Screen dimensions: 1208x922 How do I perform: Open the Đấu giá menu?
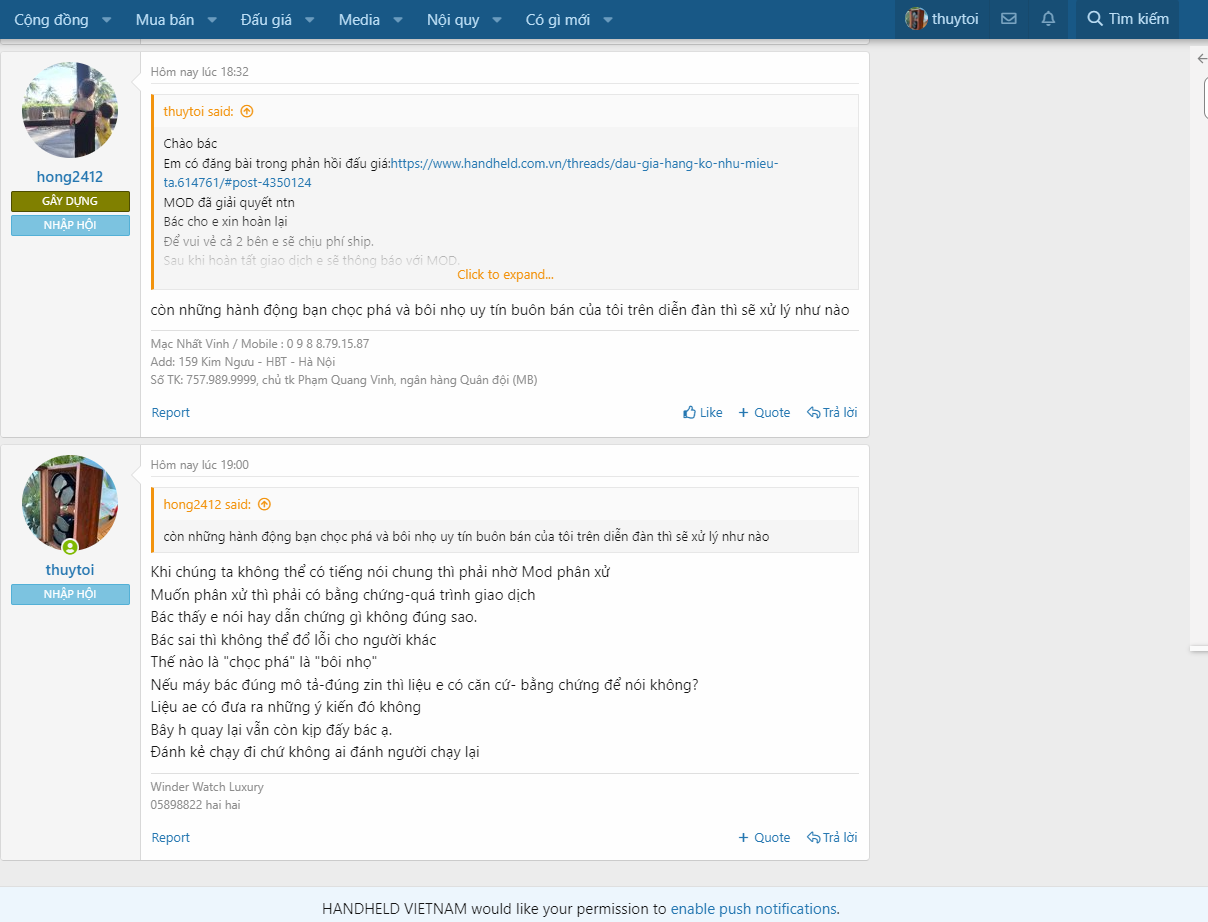point(266,20)
